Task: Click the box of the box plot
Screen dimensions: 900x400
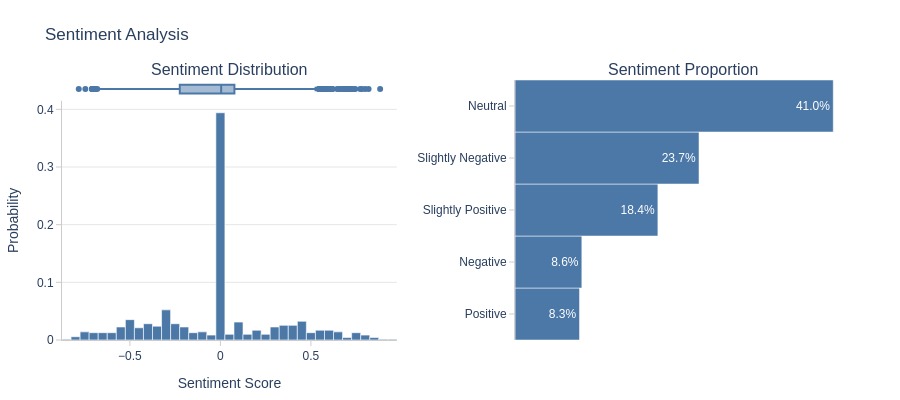Action: coord(207,89)
